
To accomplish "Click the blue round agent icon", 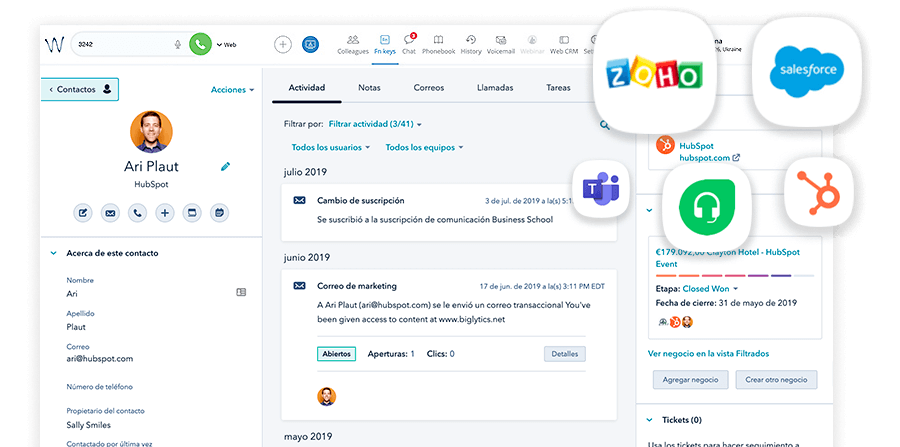I will pyautogui.click(x=311, y=45).
